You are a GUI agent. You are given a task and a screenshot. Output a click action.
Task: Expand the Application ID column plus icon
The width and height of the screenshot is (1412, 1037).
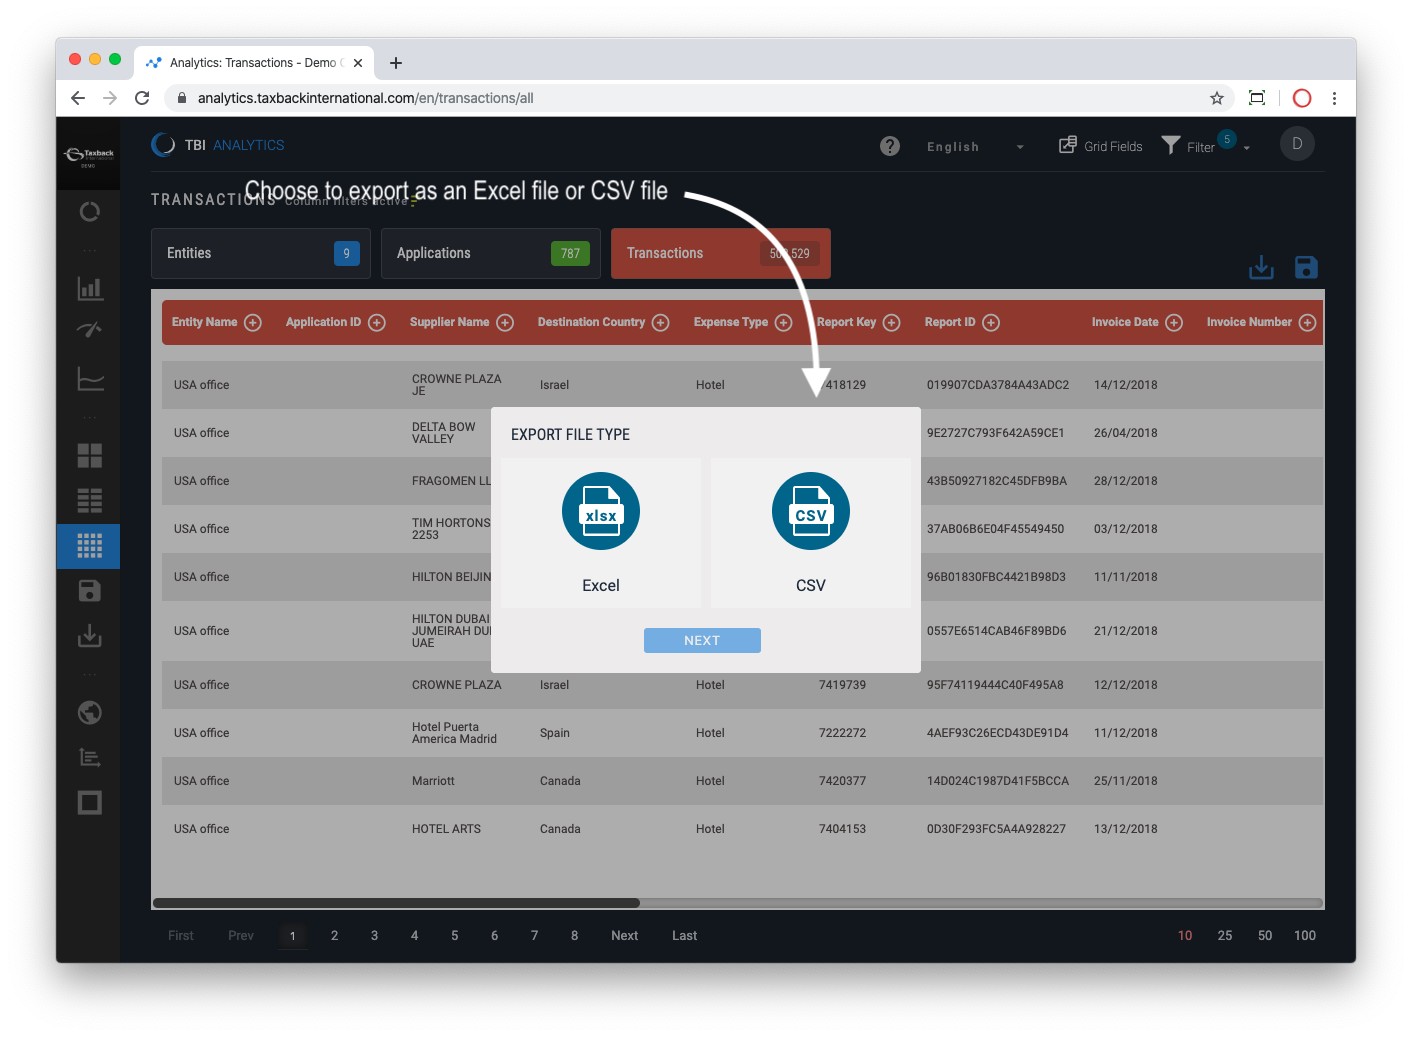click(377, 322)
